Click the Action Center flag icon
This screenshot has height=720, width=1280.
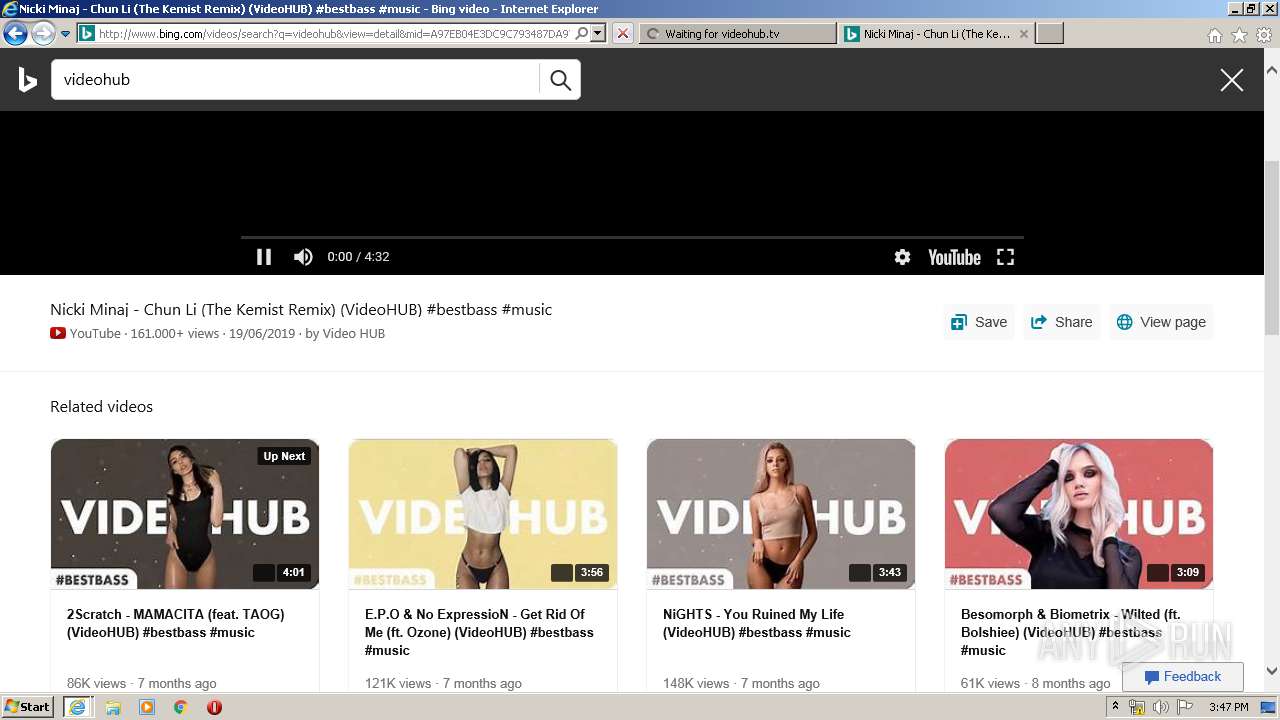pos(1185,707)
